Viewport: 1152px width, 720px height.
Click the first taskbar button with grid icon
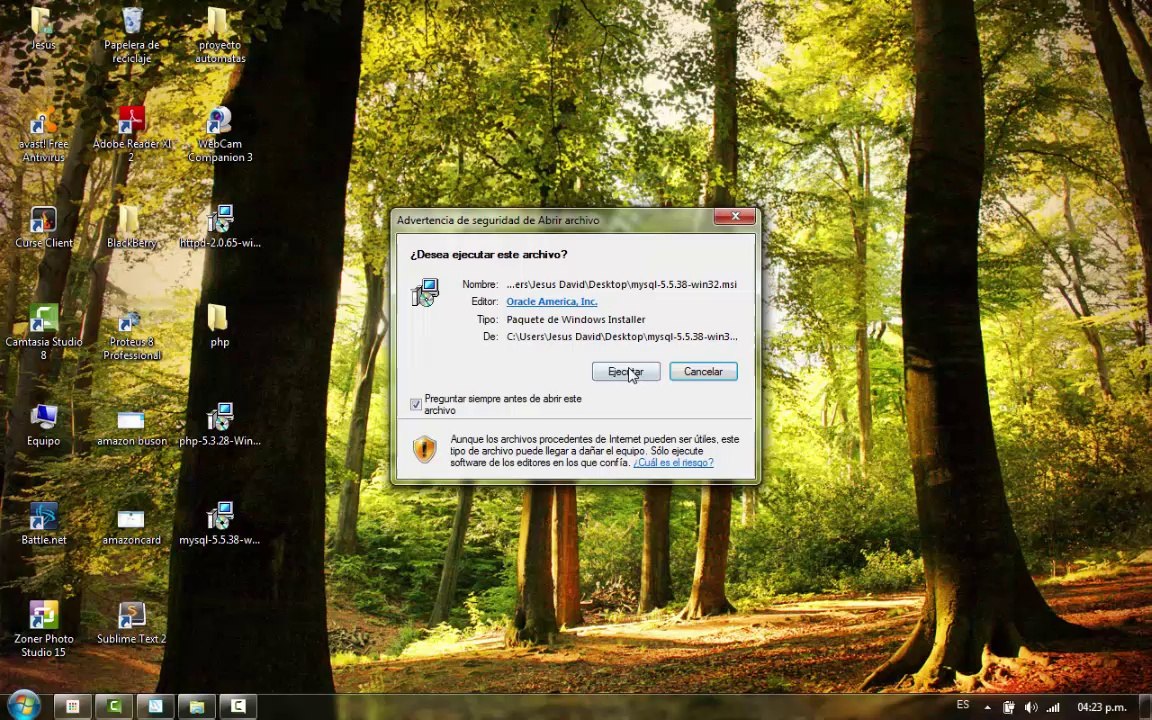[72, 707]
